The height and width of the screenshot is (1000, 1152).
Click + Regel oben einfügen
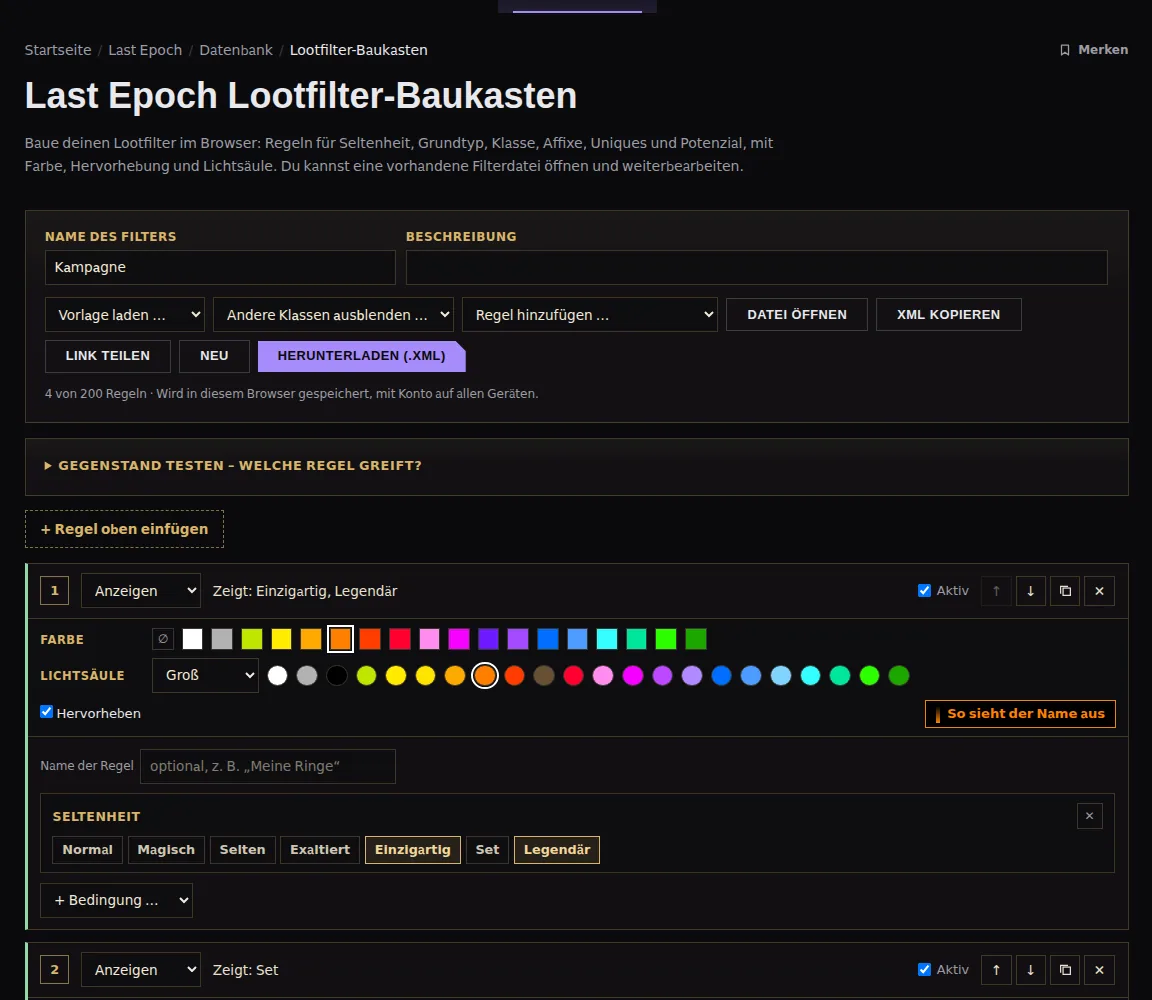pyautogui.click(x=124, y=529)
